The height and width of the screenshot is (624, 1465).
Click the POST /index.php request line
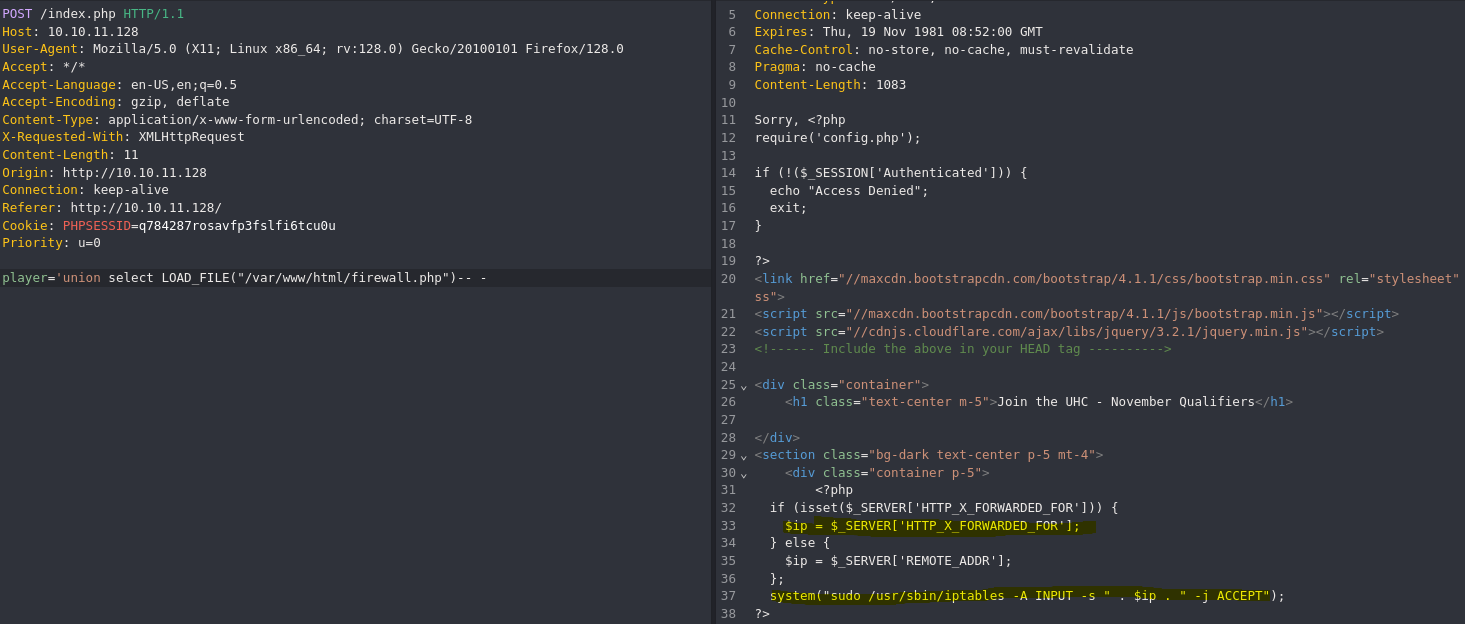93,14
